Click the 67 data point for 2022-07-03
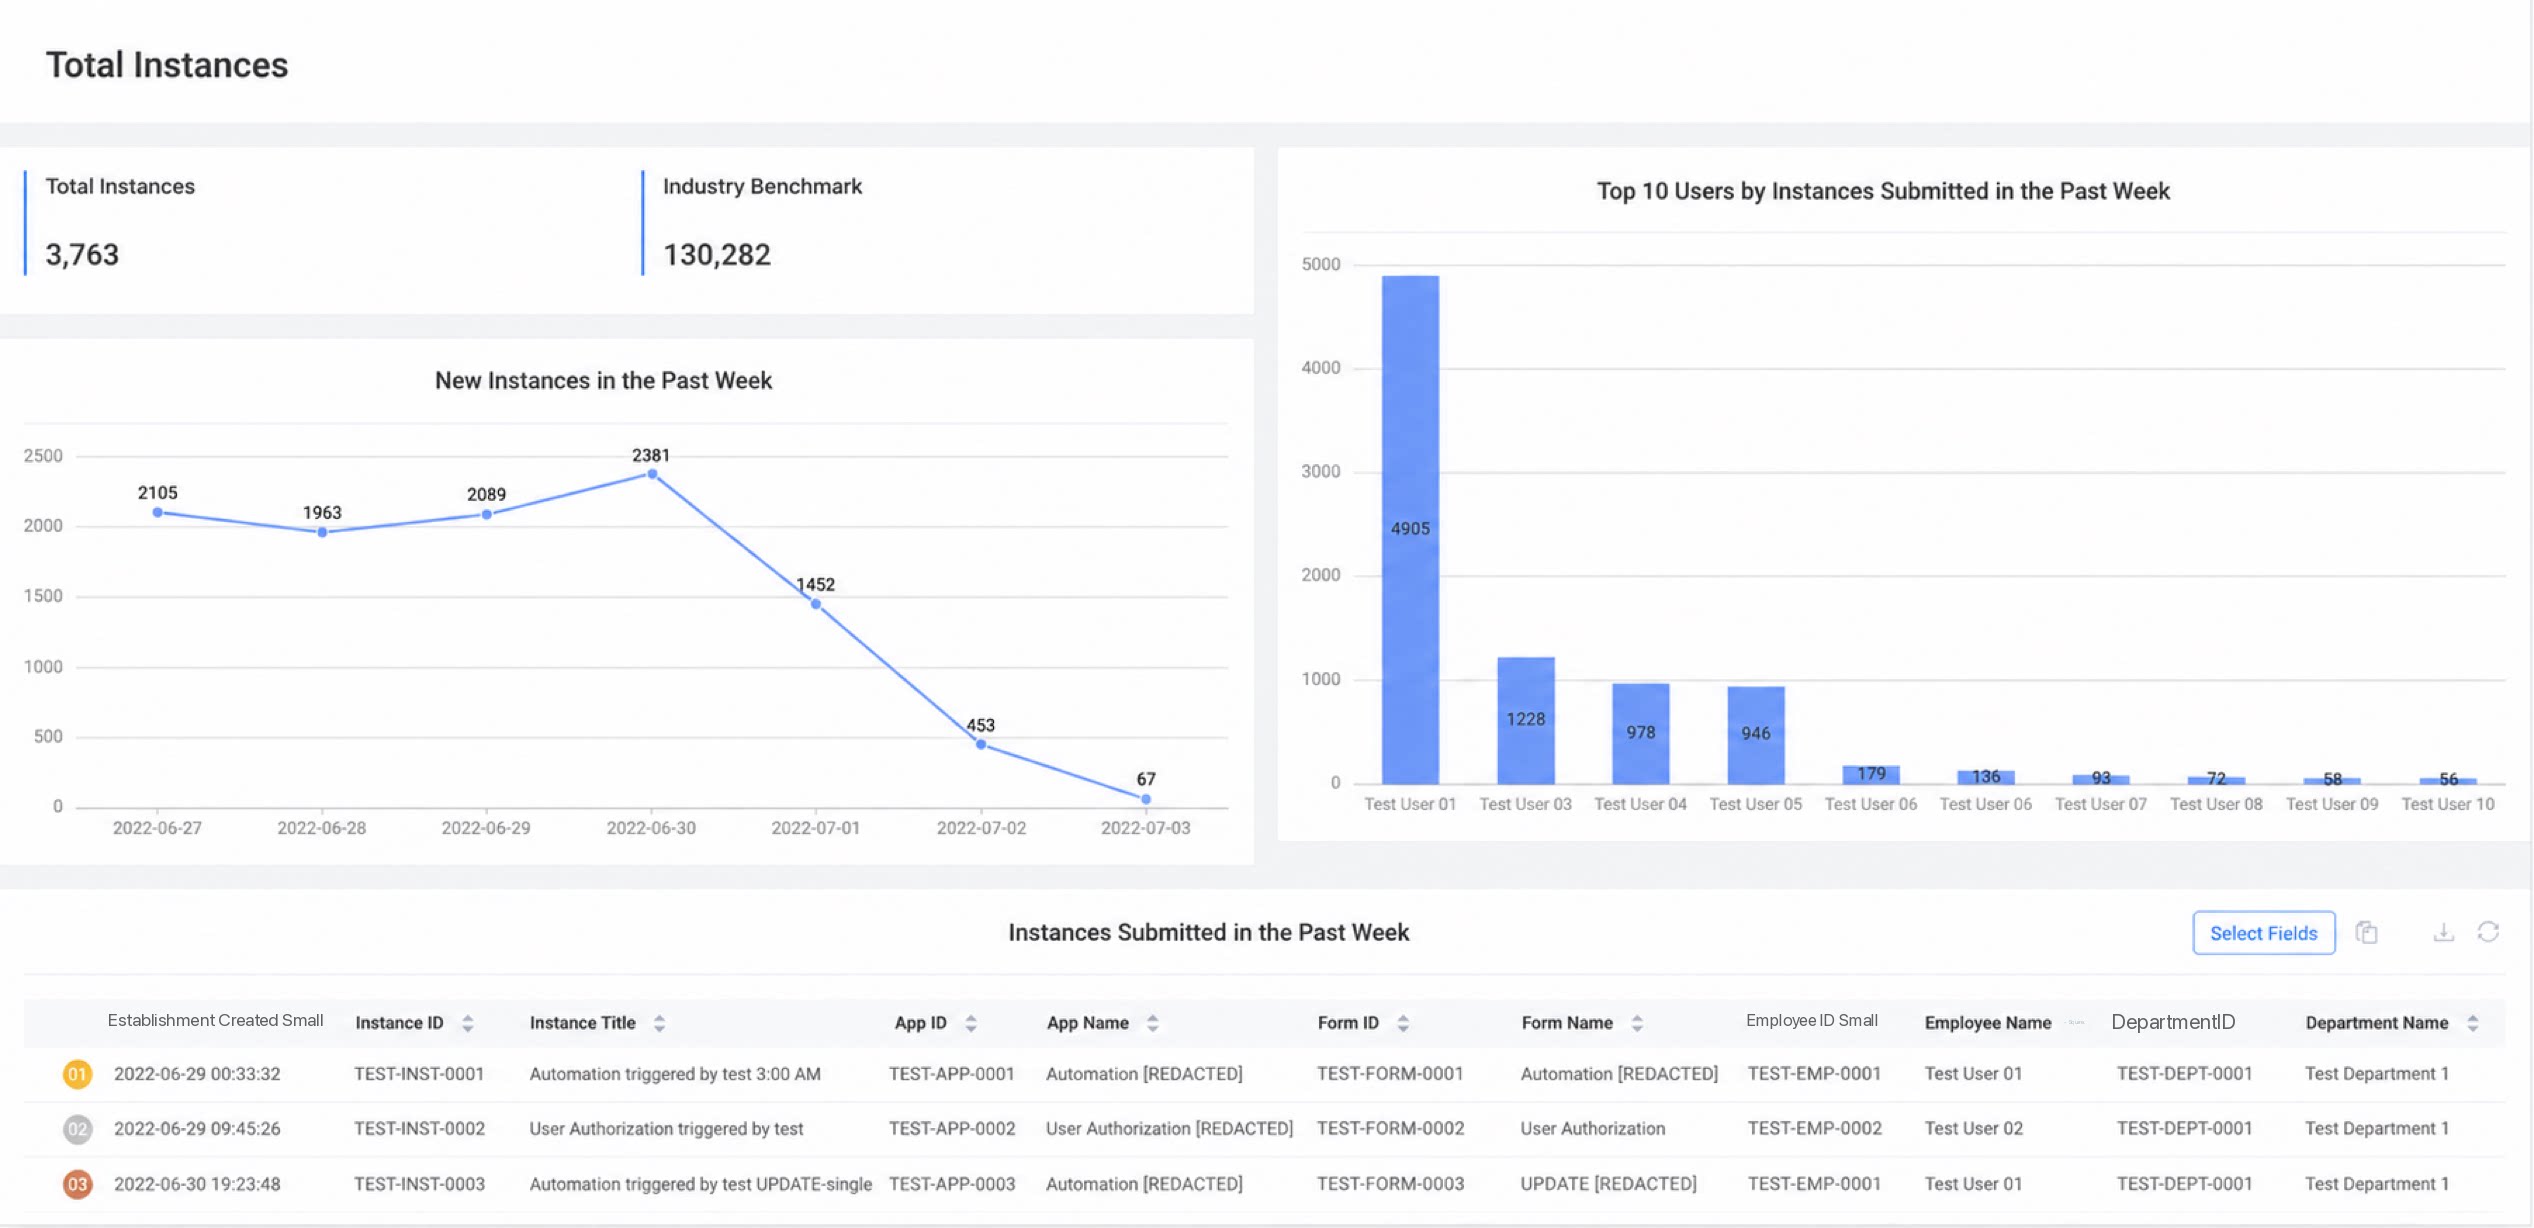Screen dimensions: 2534x1228 click(1146, 799)
